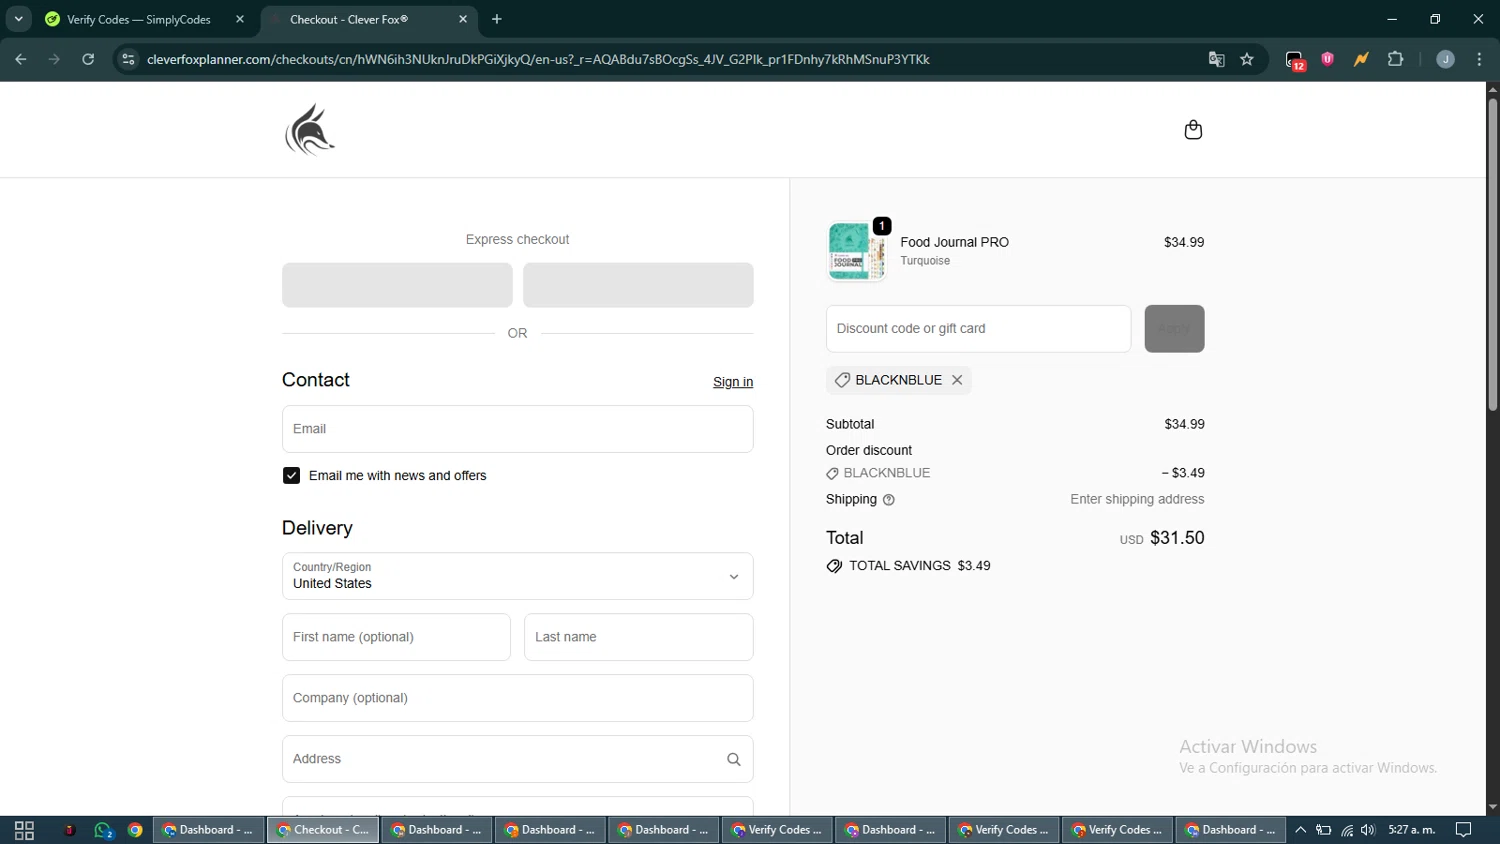Viewport: 1500px width, 844px height.
Task: Open the pink shield extension
Action: [x=1328, y=59]
